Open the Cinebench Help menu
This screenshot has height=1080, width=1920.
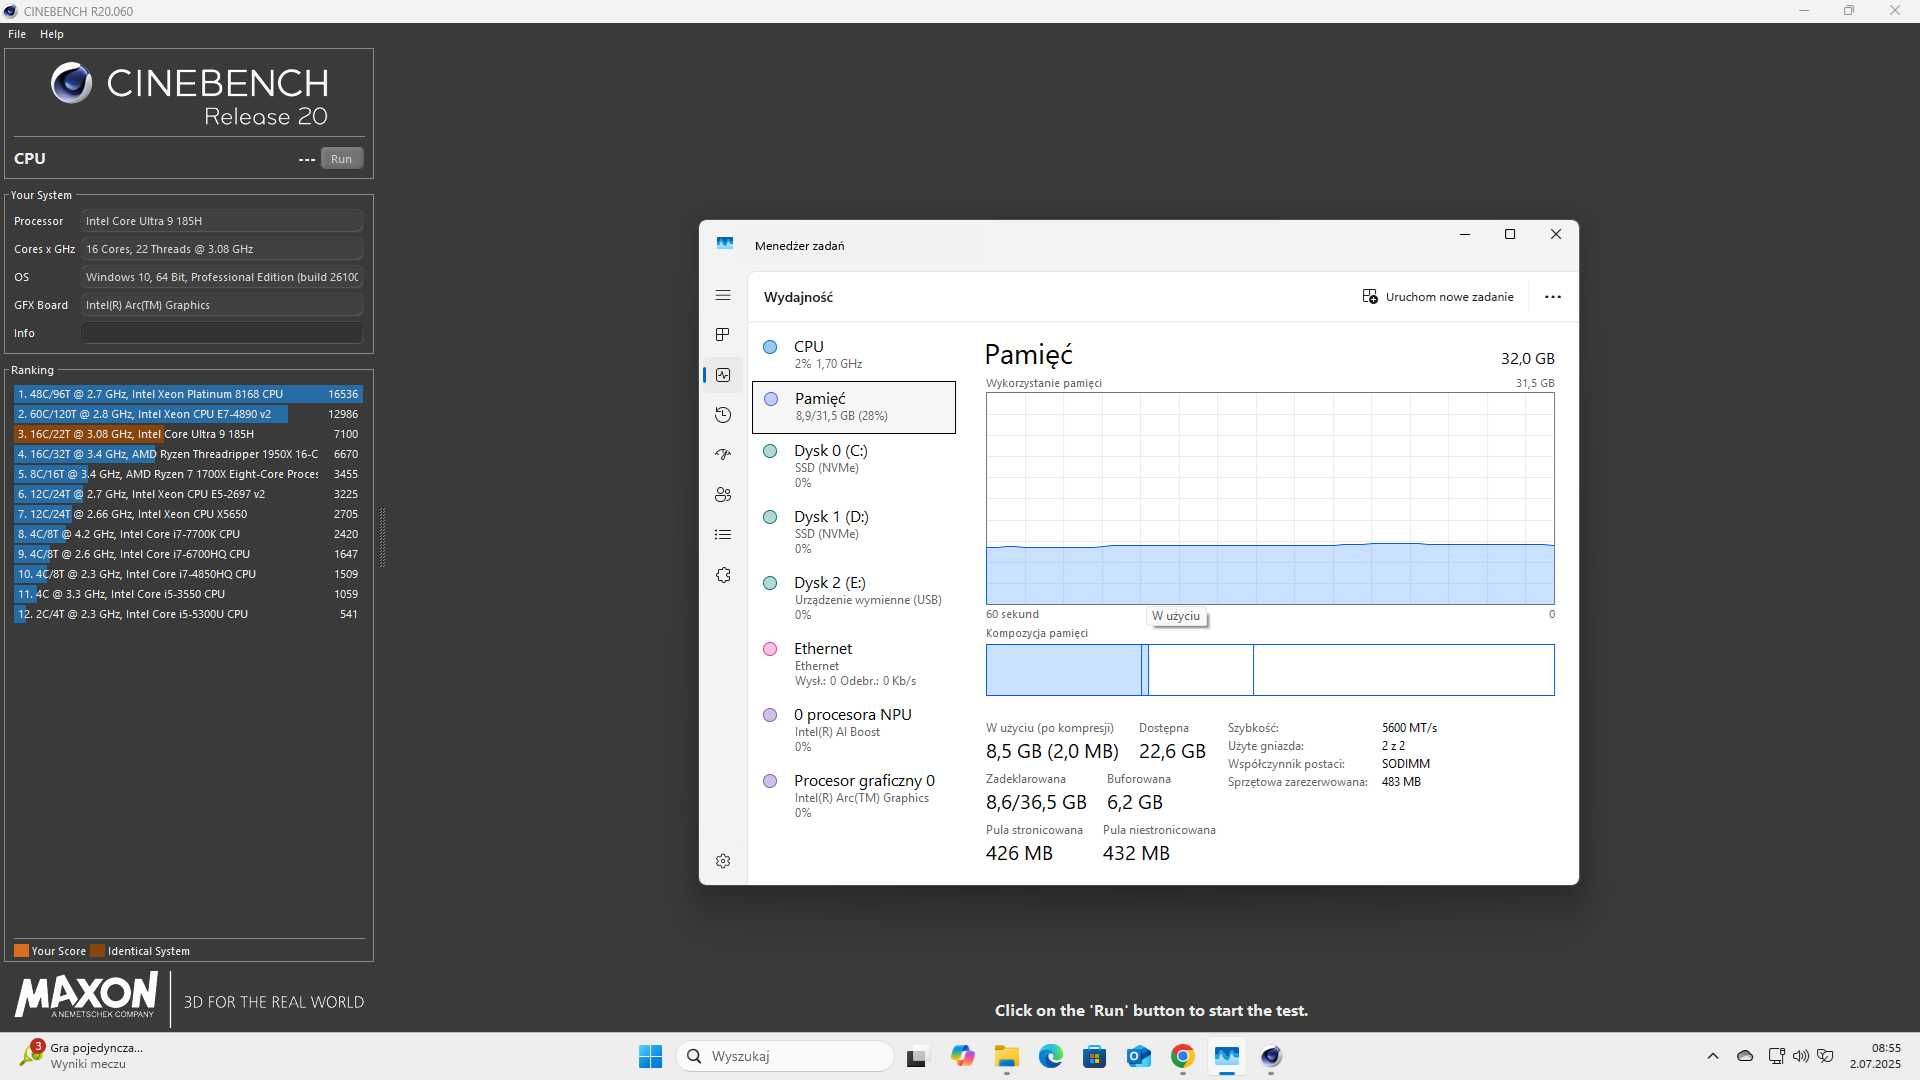52,34
